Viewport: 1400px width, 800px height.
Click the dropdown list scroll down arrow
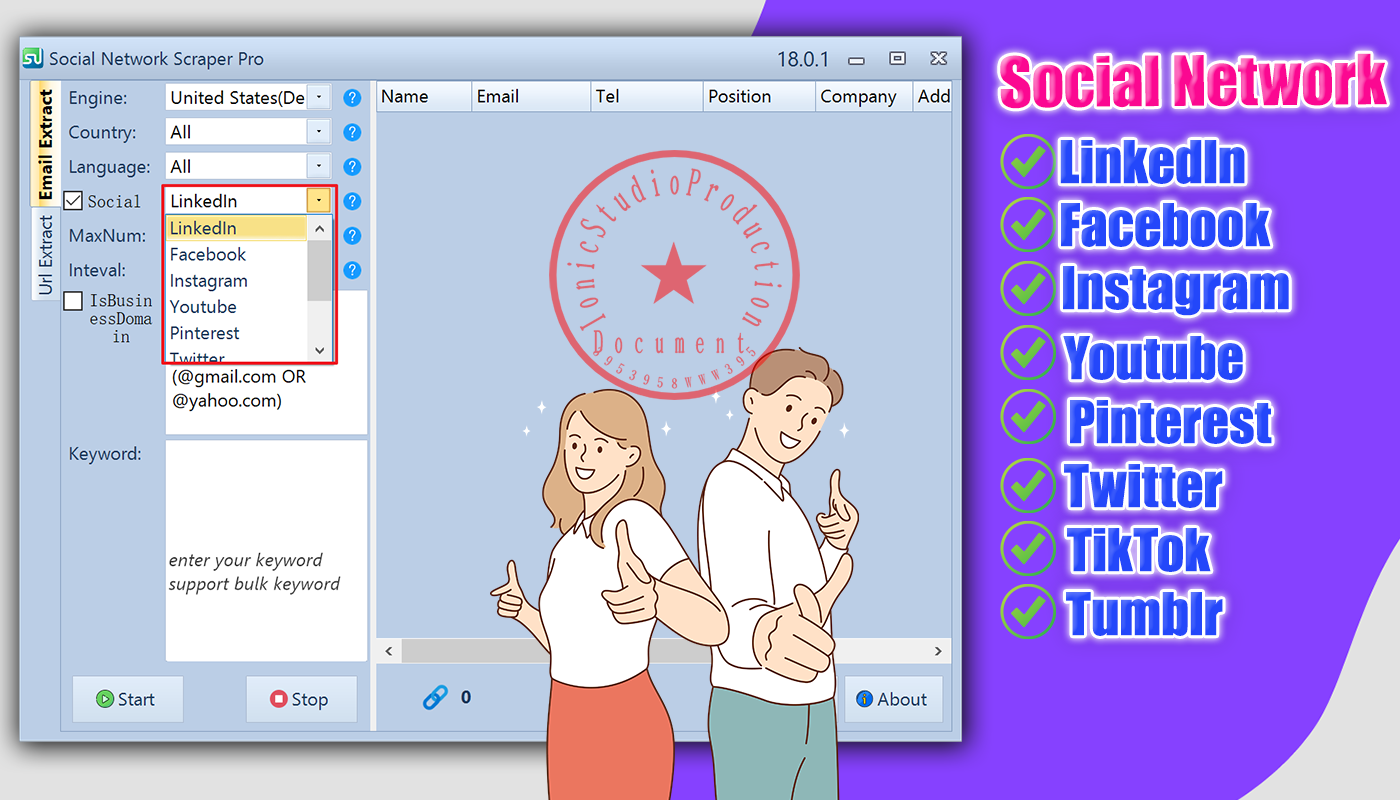click(x=320, y=350)
